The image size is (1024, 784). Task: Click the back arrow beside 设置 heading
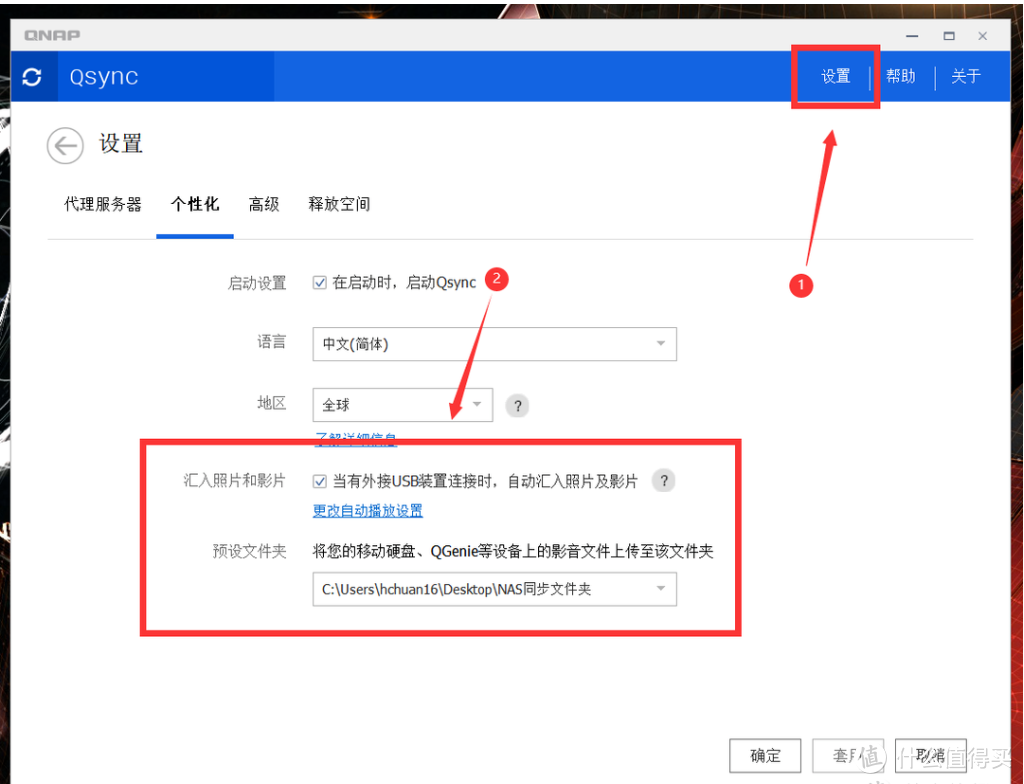click(65, 145)
